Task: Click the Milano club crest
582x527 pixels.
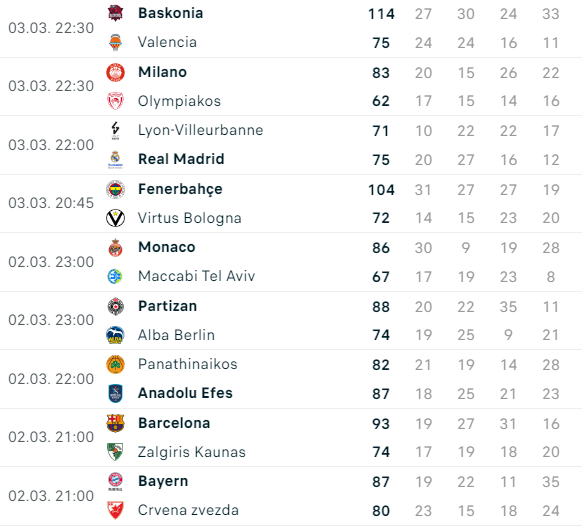Action: pyautogui.click(x=115, y=72)
